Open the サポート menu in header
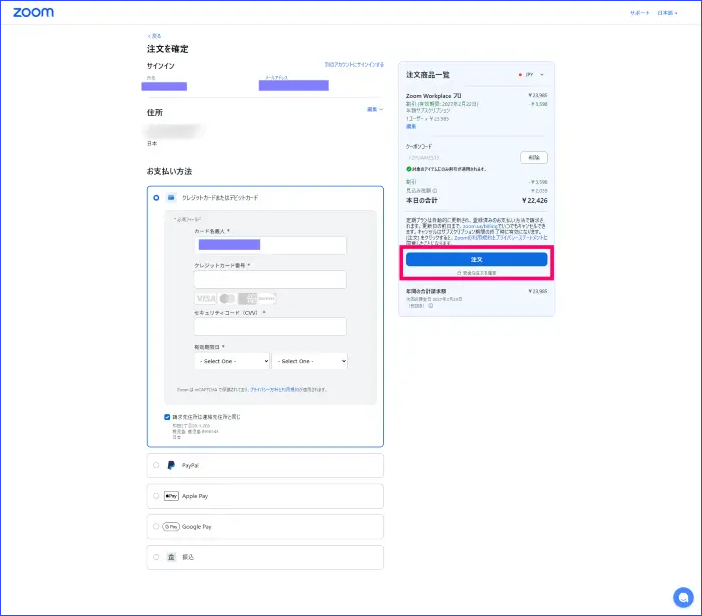The image size is (702, 616). [640, 13]
